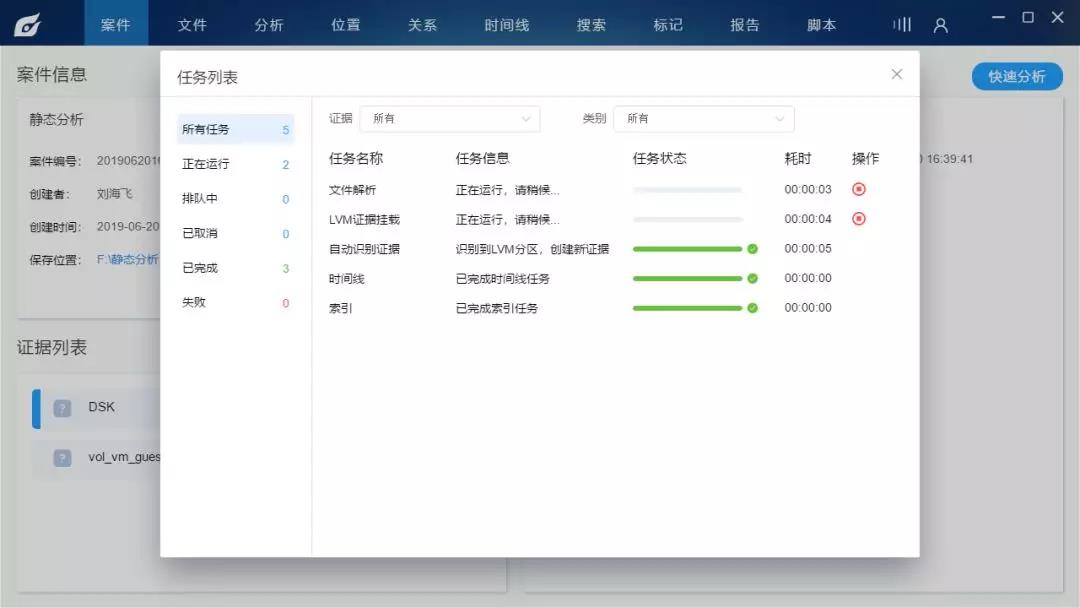The width and height of the screenshot is (1080, 608).
Task: Click the 快速分析 button
Action: coord(1017,75)
